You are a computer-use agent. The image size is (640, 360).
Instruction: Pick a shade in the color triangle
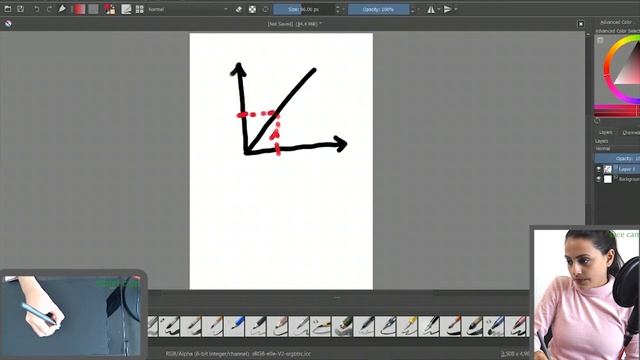[x=631, y=71]
